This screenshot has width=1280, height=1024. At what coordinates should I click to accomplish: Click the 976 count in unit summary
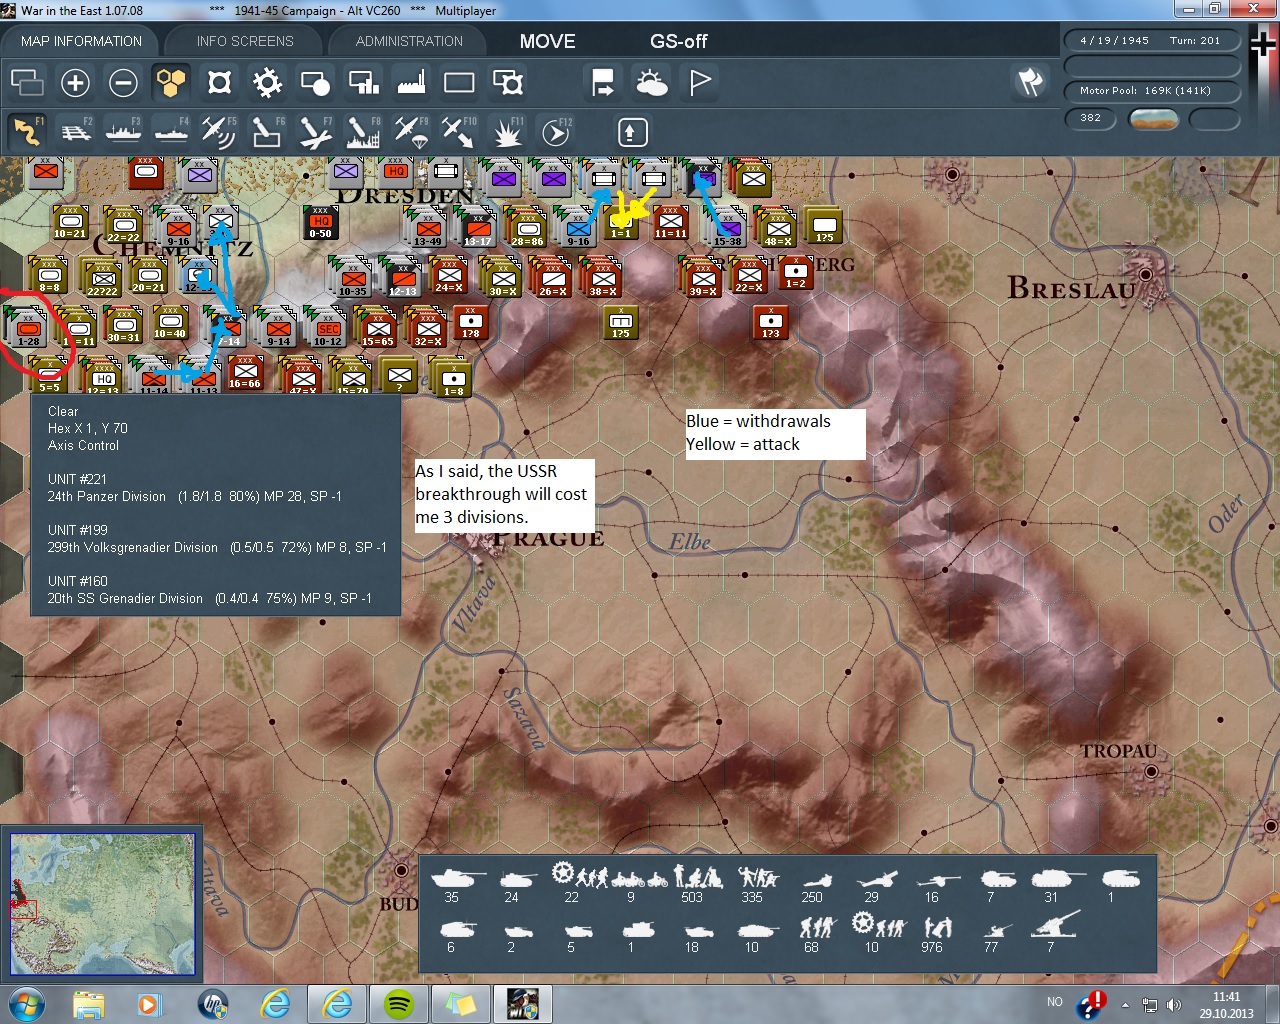point(932,947)
